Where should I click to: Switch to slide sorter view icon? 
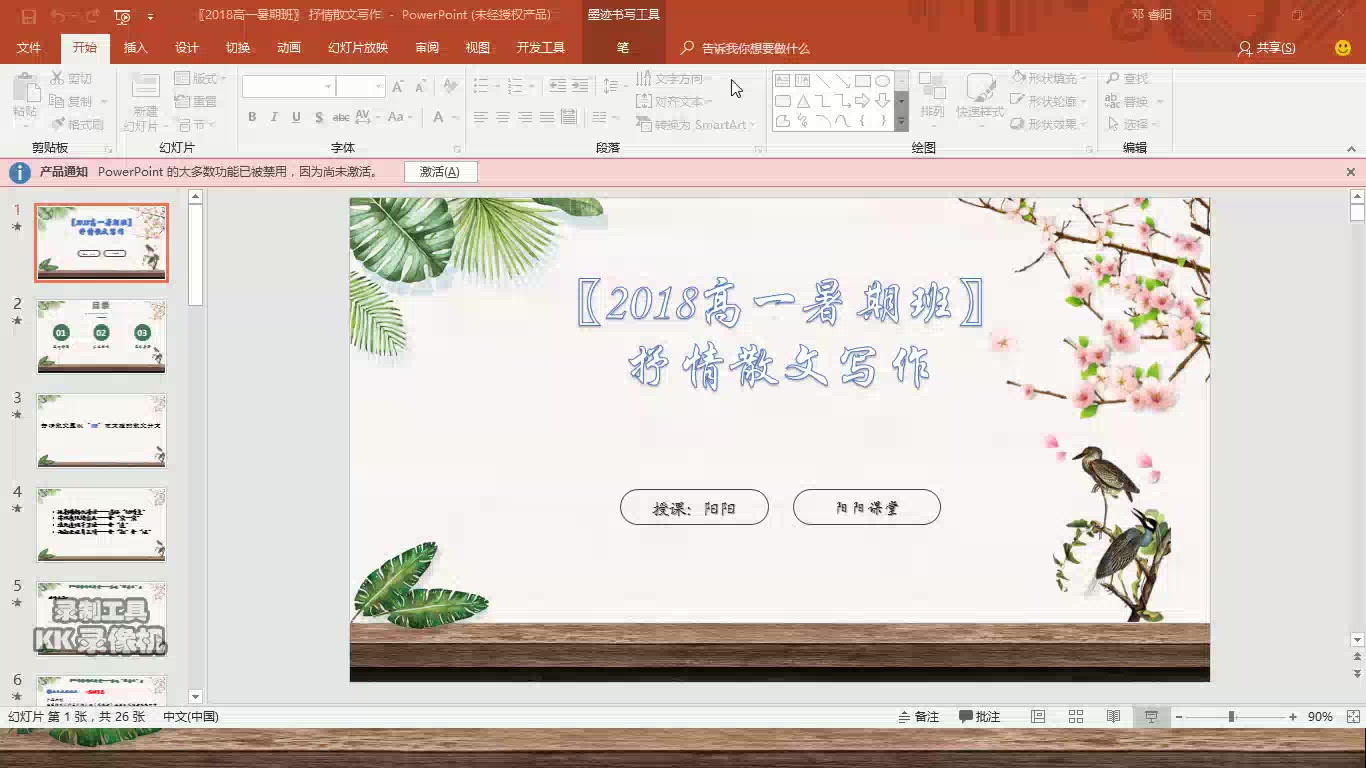1076,717
